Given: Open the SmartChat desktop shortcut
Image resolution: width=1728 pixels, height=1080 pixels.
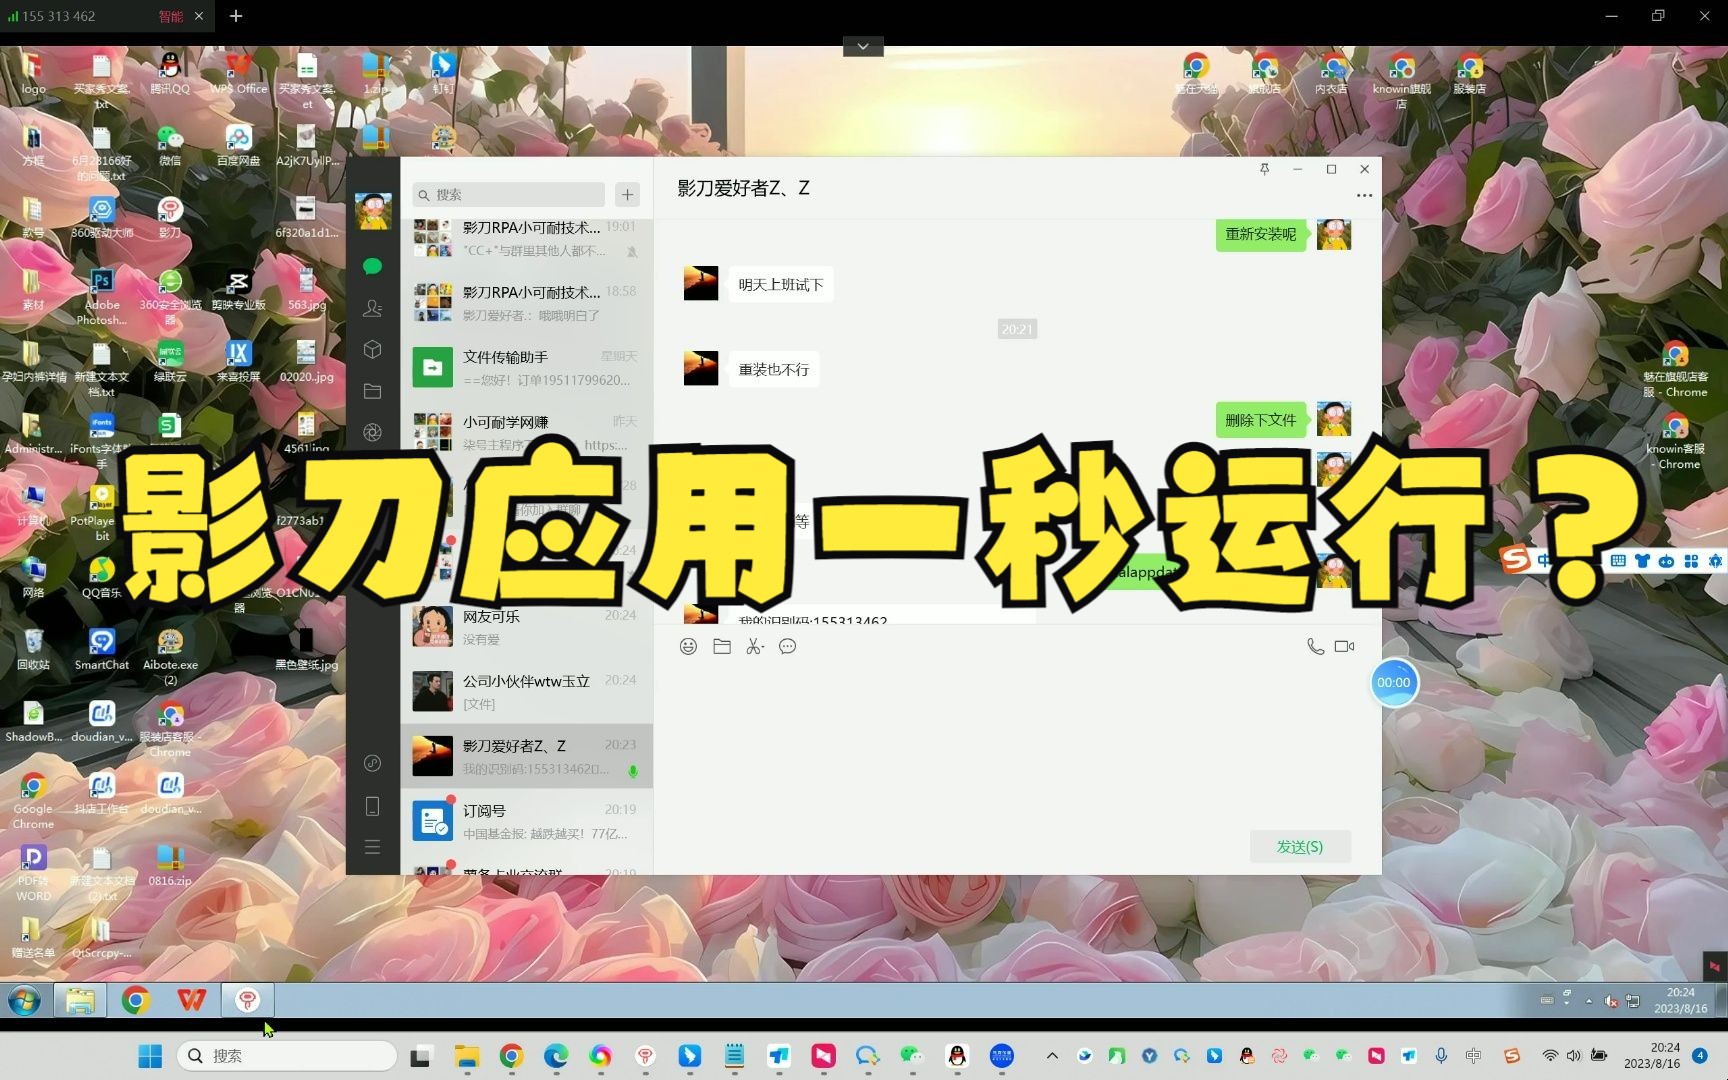Looking at the screenshot, I should pyautogui.click(x=101, y=649).
